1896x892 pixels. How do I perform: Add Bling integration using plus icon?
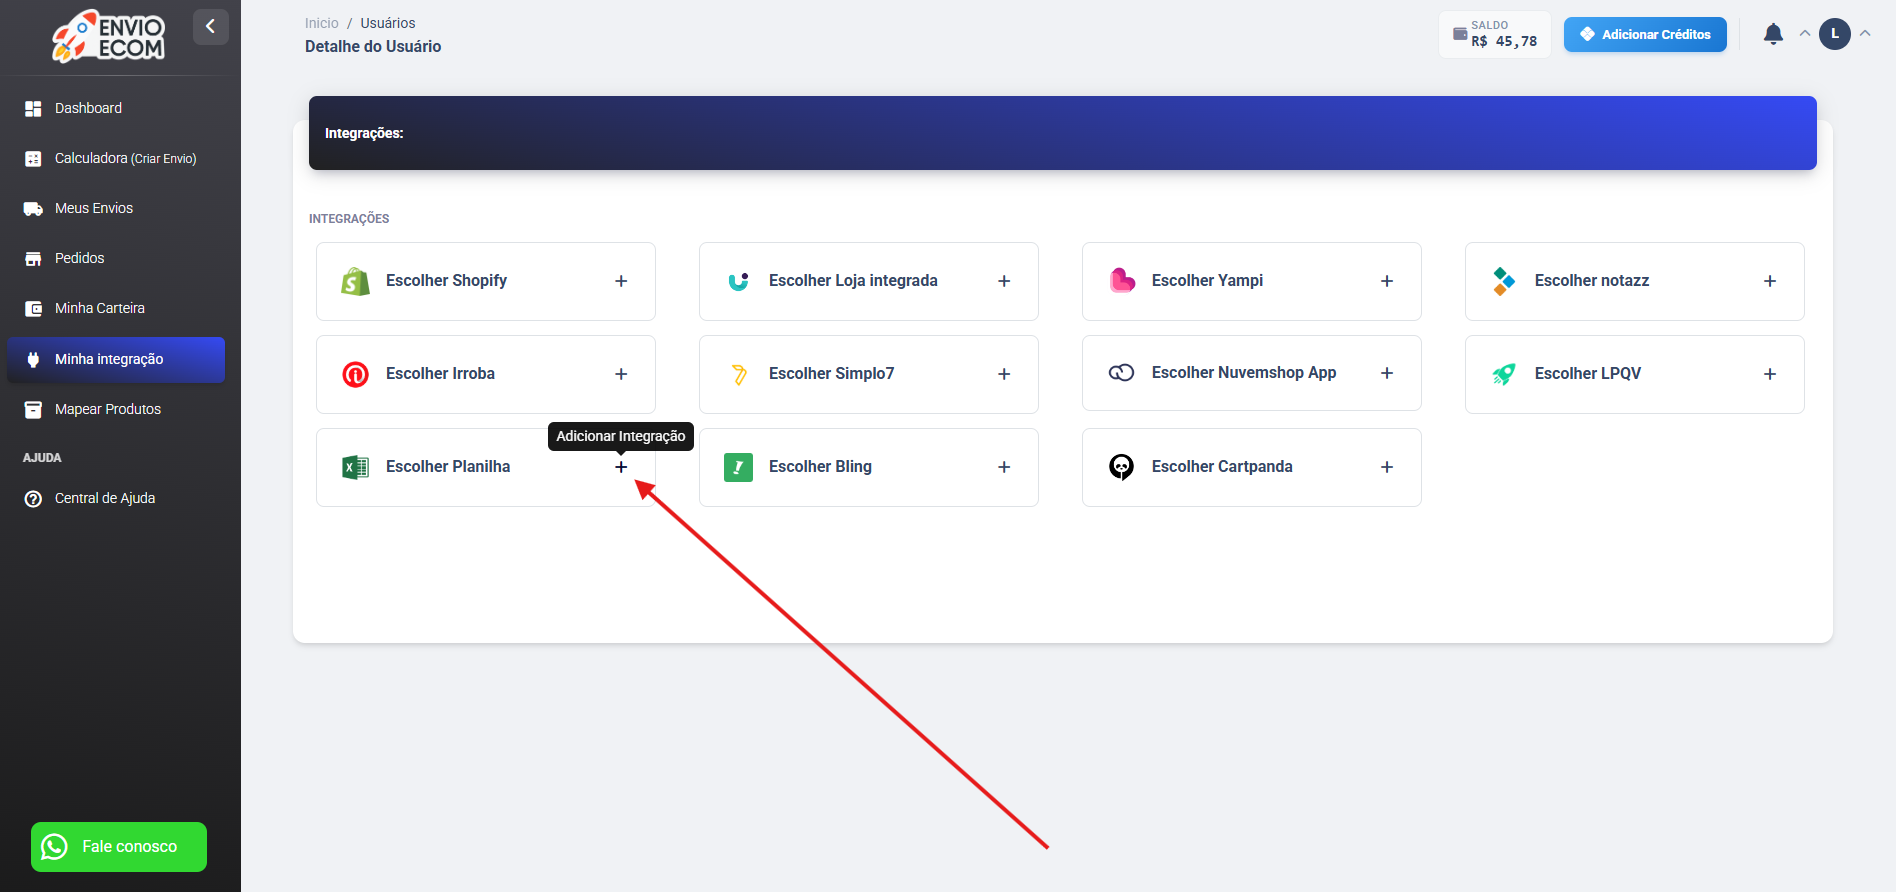click(1004, 467)
